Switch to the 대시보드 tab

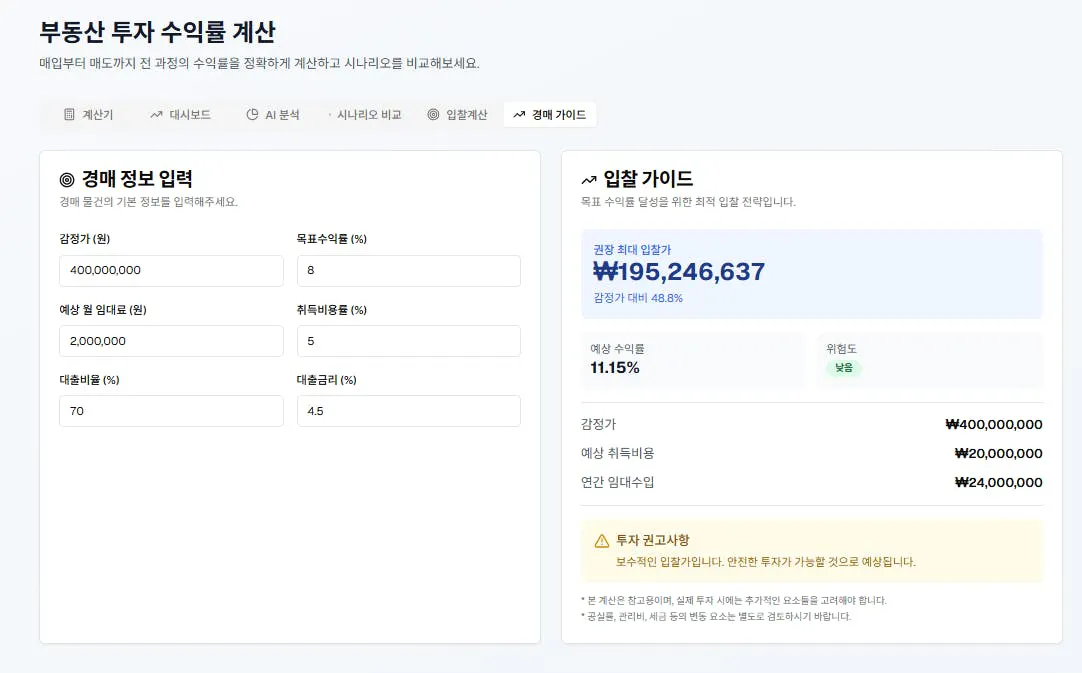pyautogui.click(x=180, y=115)
